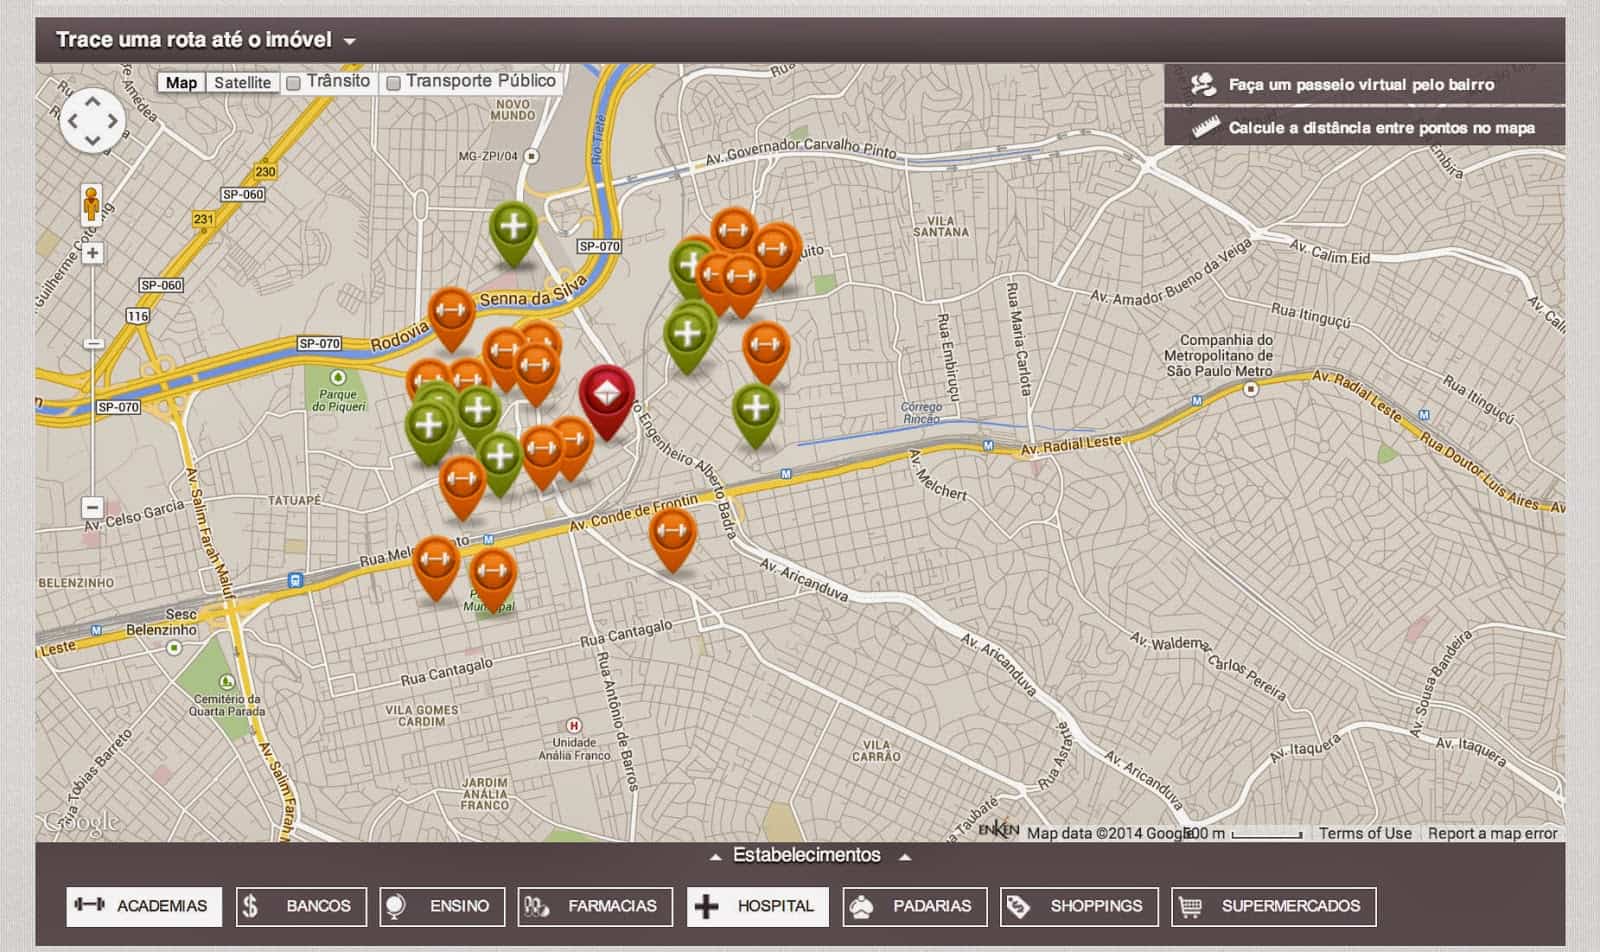Collapse Estabelecimentos using the left arrow
The width and height of the screenshot is (1600, 952).
point(715,857)
